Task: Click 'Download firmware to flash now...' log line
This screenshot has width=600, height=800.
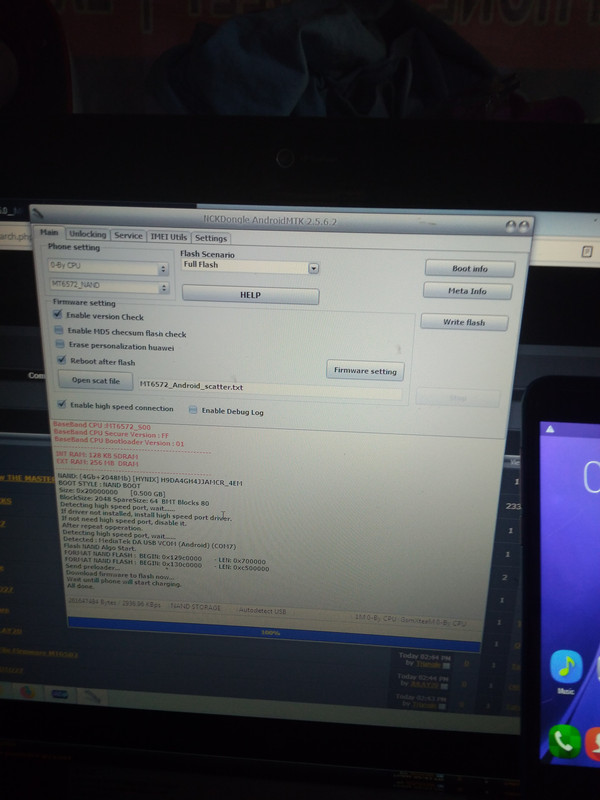Action: coord(120,574)
